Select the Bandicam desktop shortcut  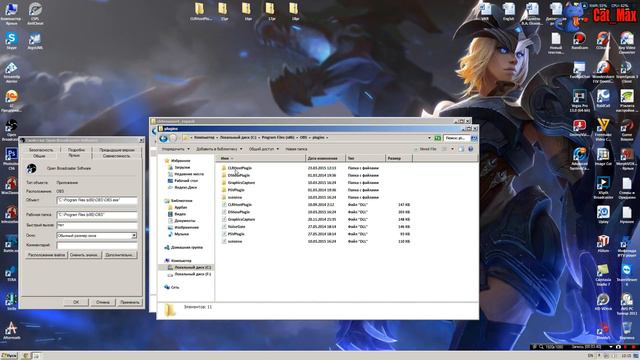(x=579, y=42)
